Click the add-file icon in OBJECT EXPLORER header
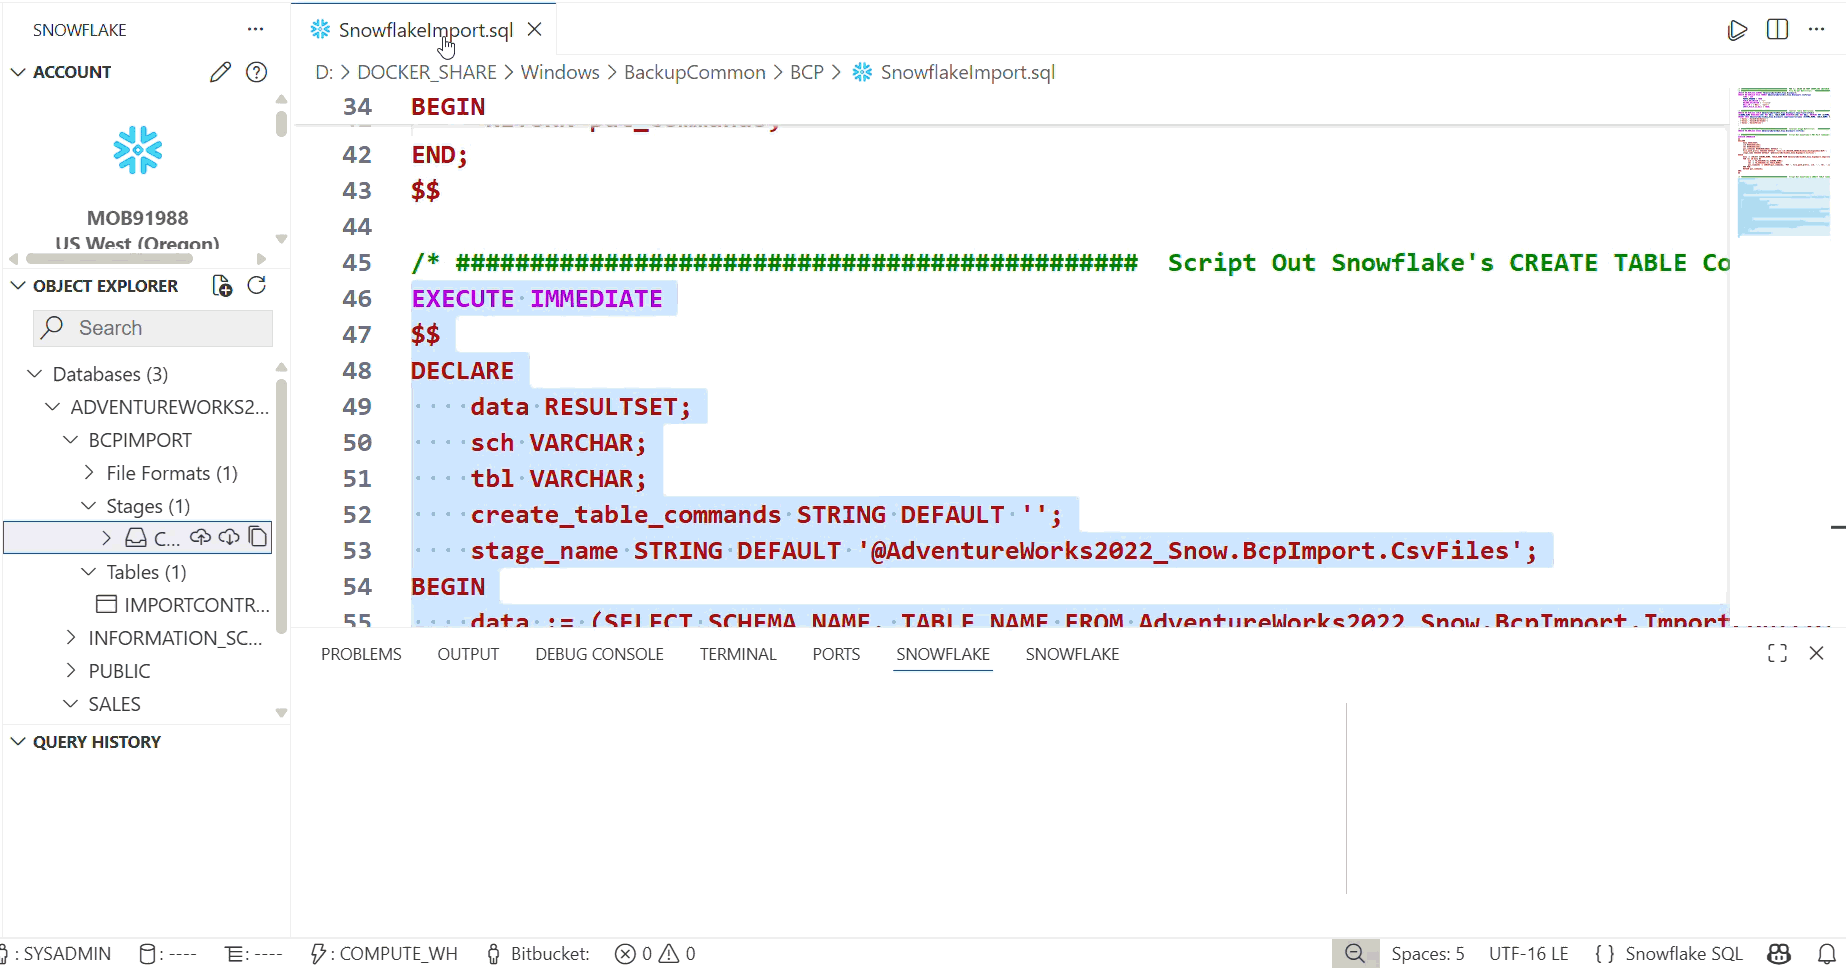The image size is (1846, 968). 222,286
